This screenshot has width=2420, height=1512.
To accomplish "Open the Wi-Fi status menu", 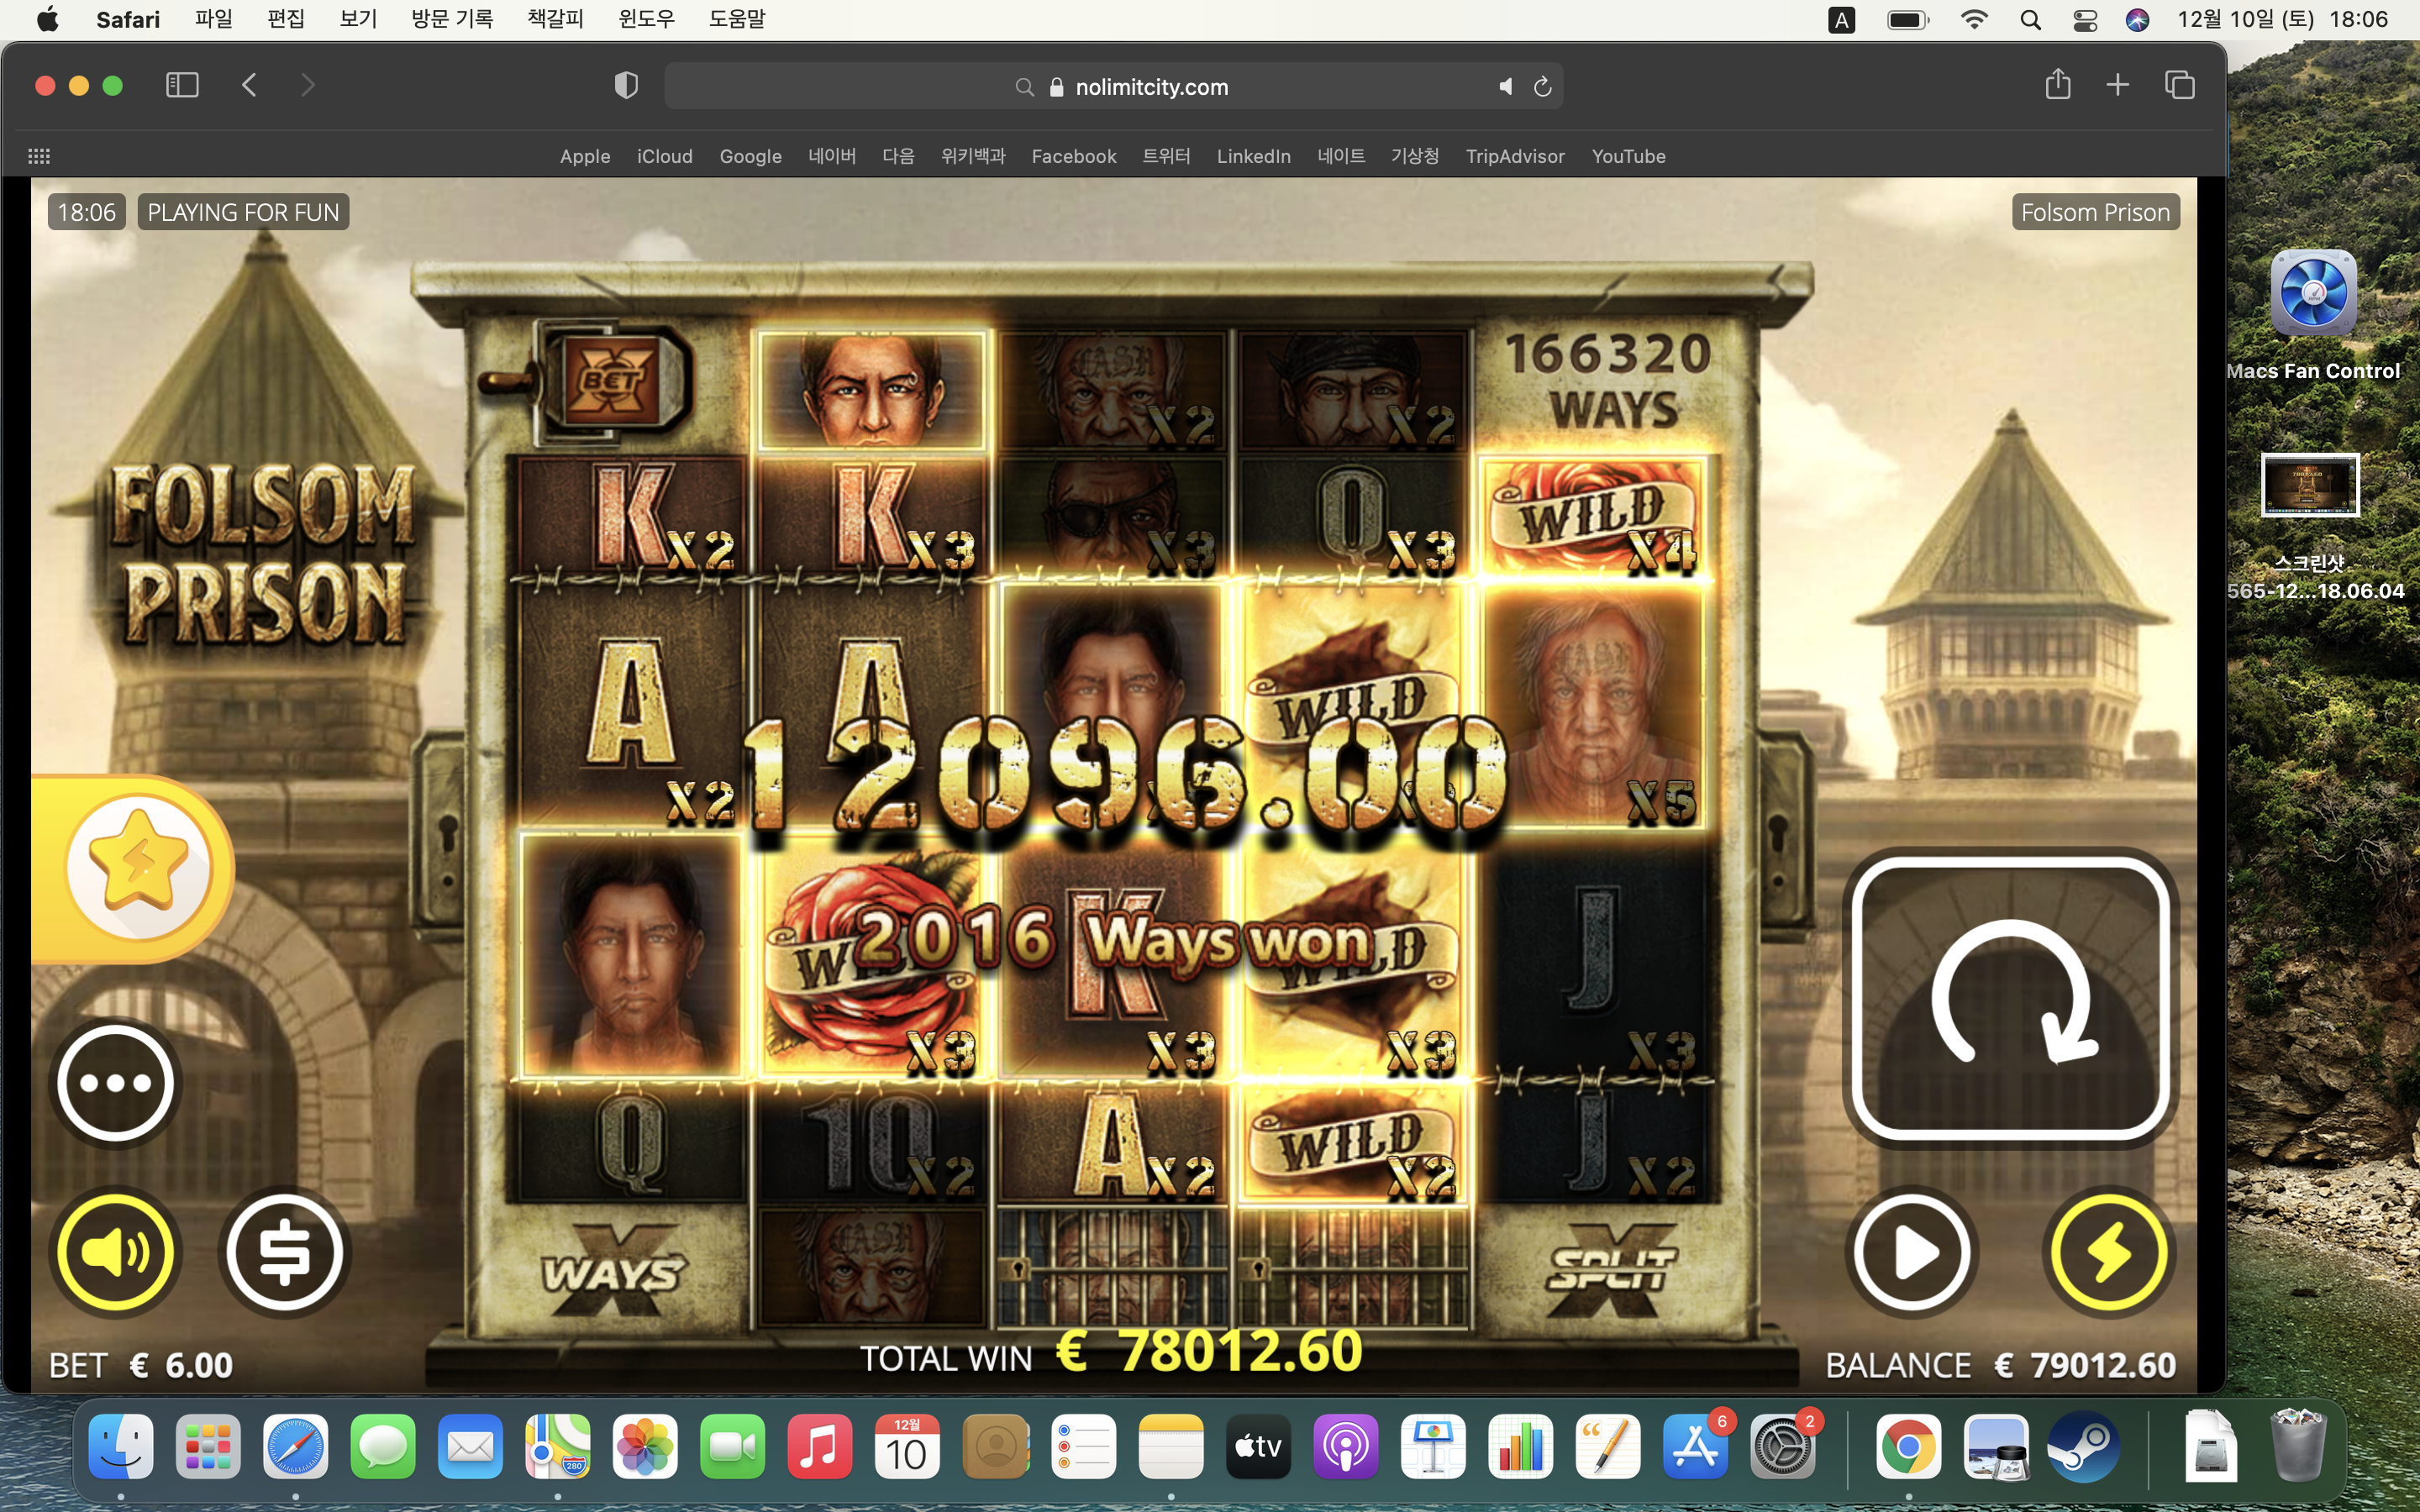I will 1974,20.
